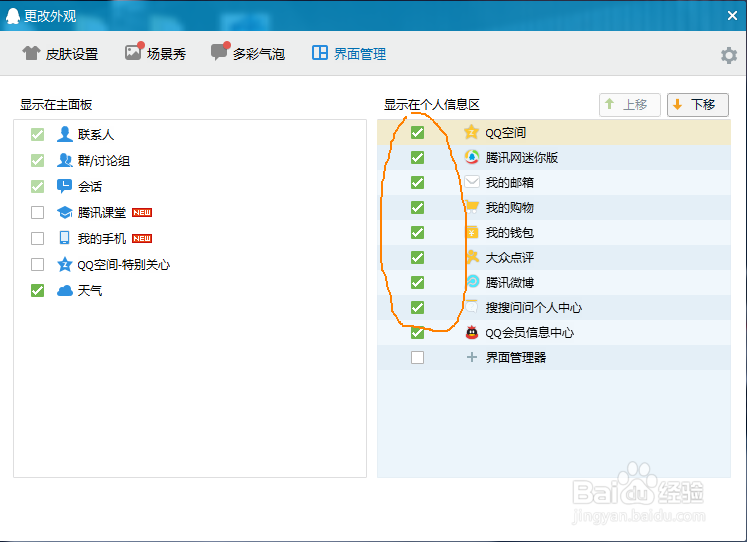Image resolution: width=747 pixels, height=542 pixels.
Task: Click the contacts person icon
Action: tap(64, 134)
